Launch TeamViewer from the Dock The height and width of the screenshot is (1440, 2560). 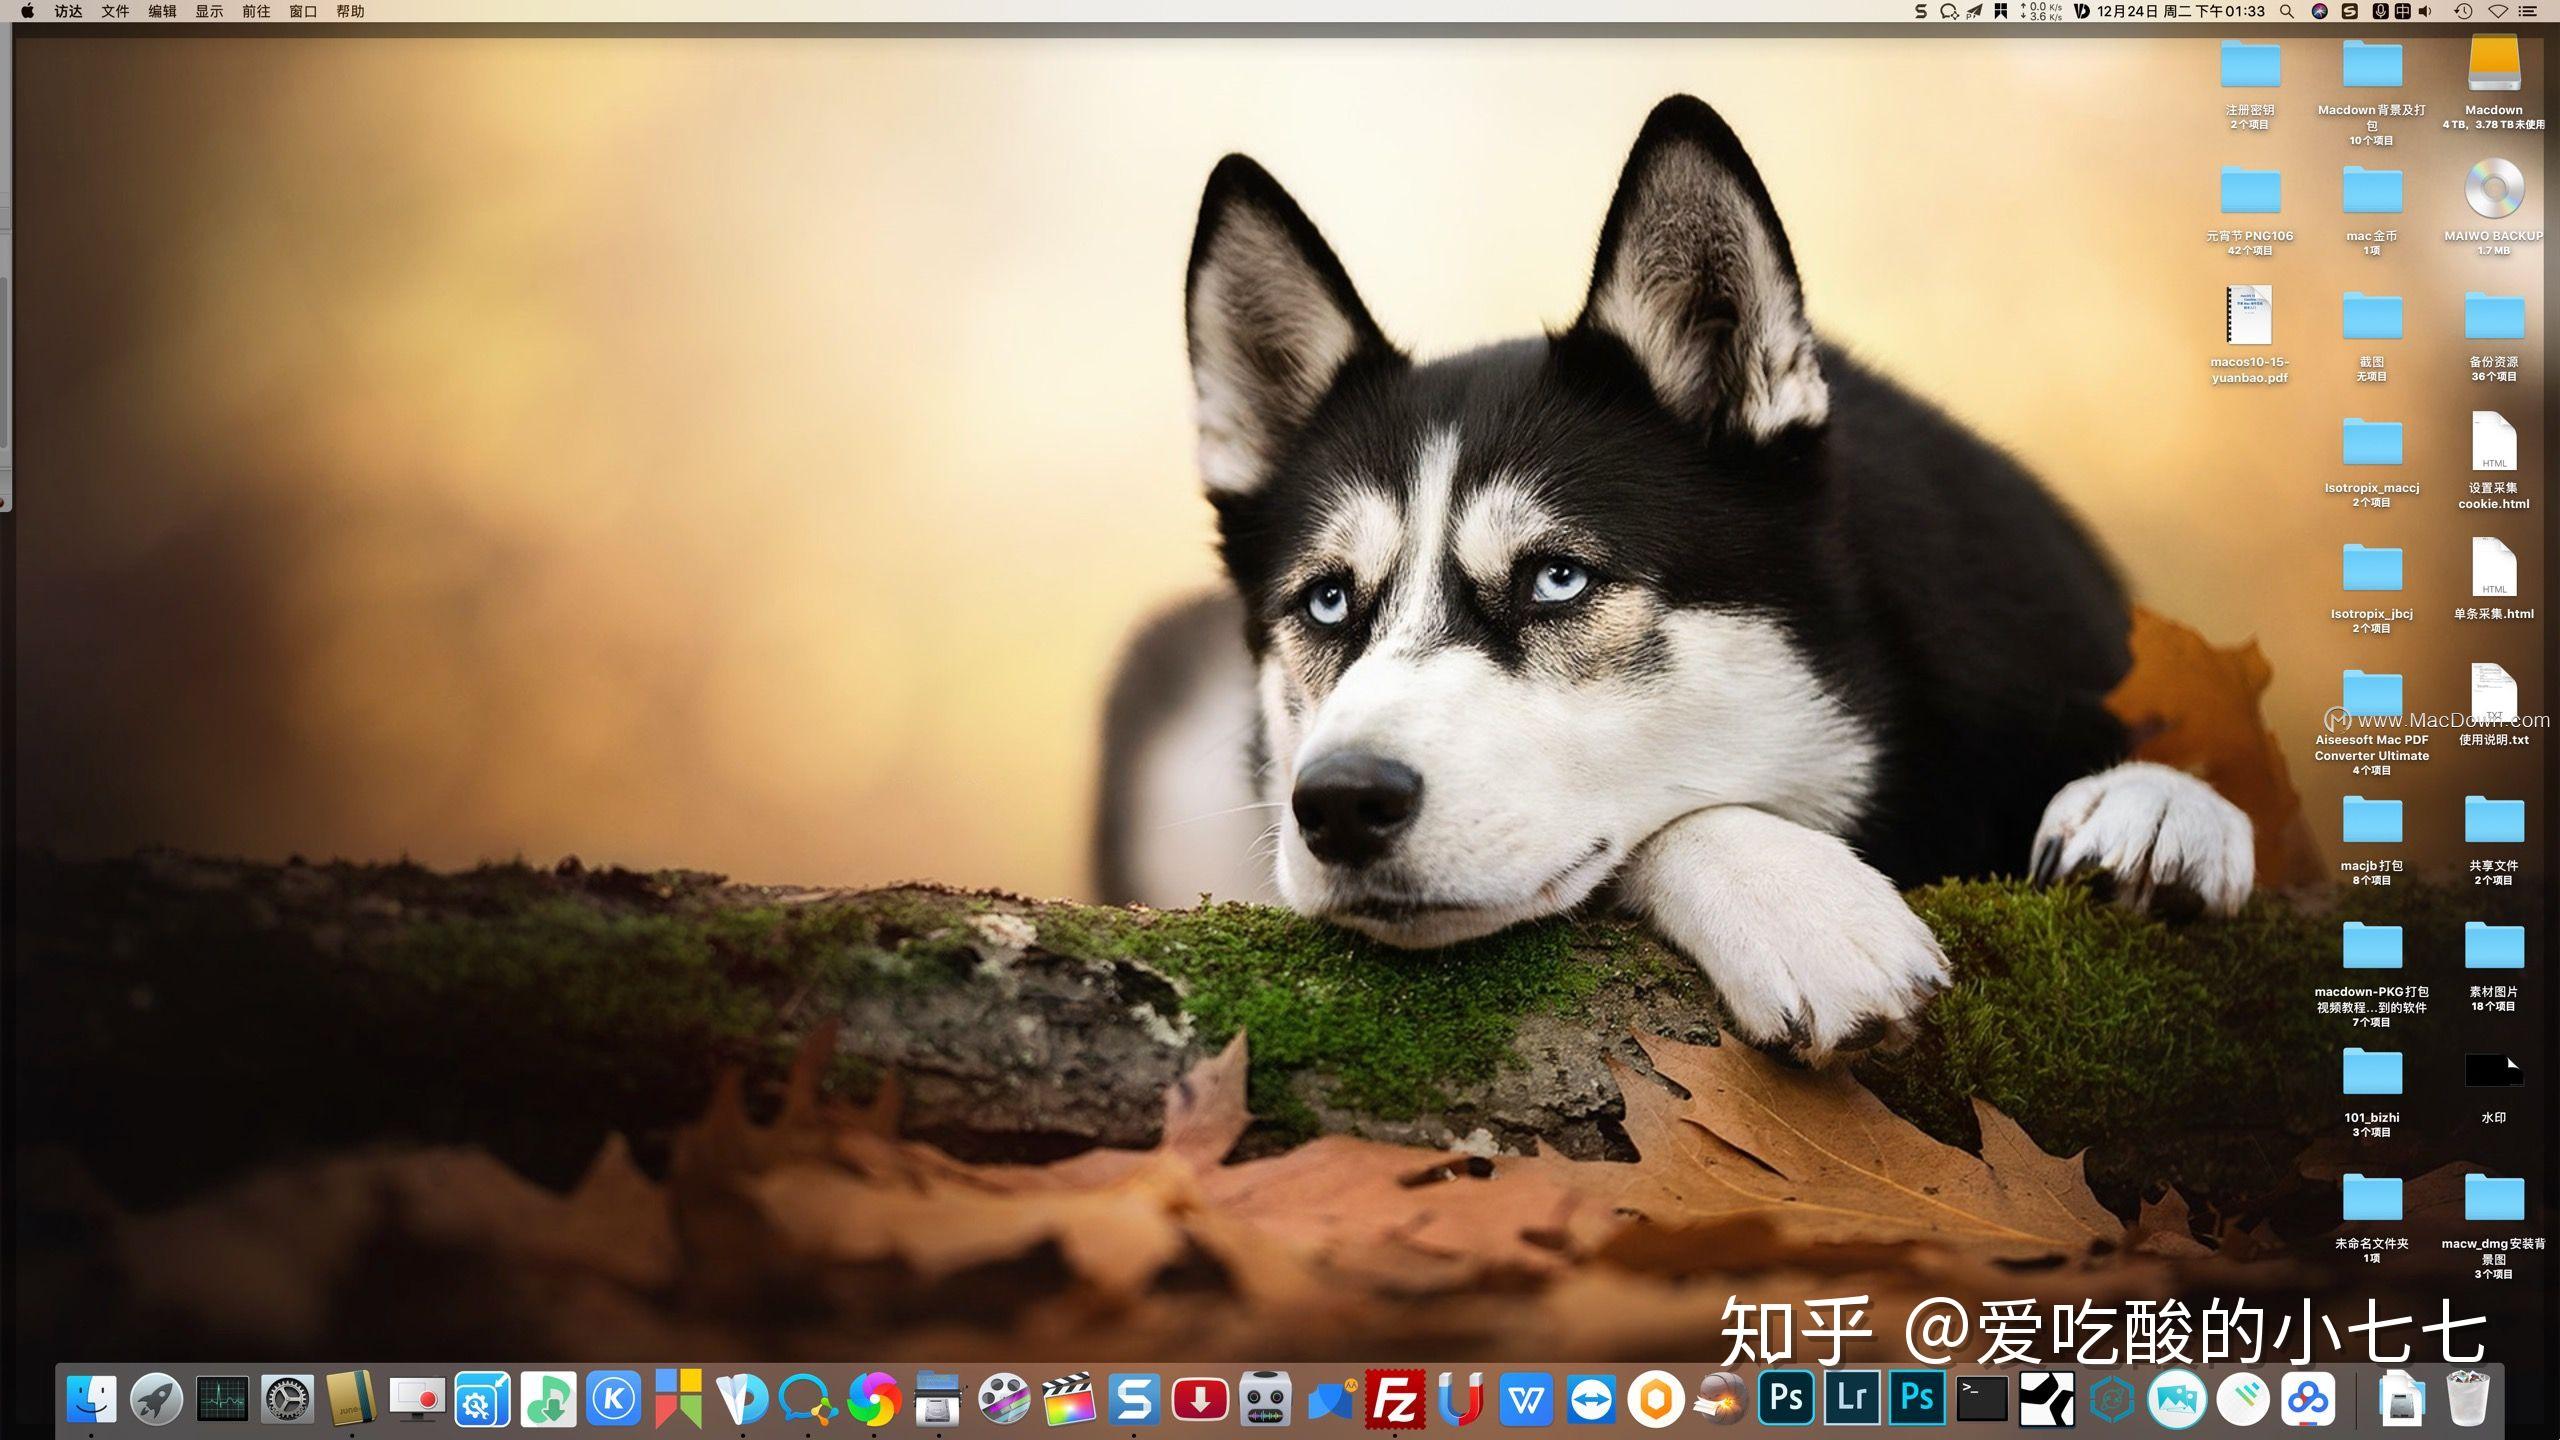tap(1591, 1399)
